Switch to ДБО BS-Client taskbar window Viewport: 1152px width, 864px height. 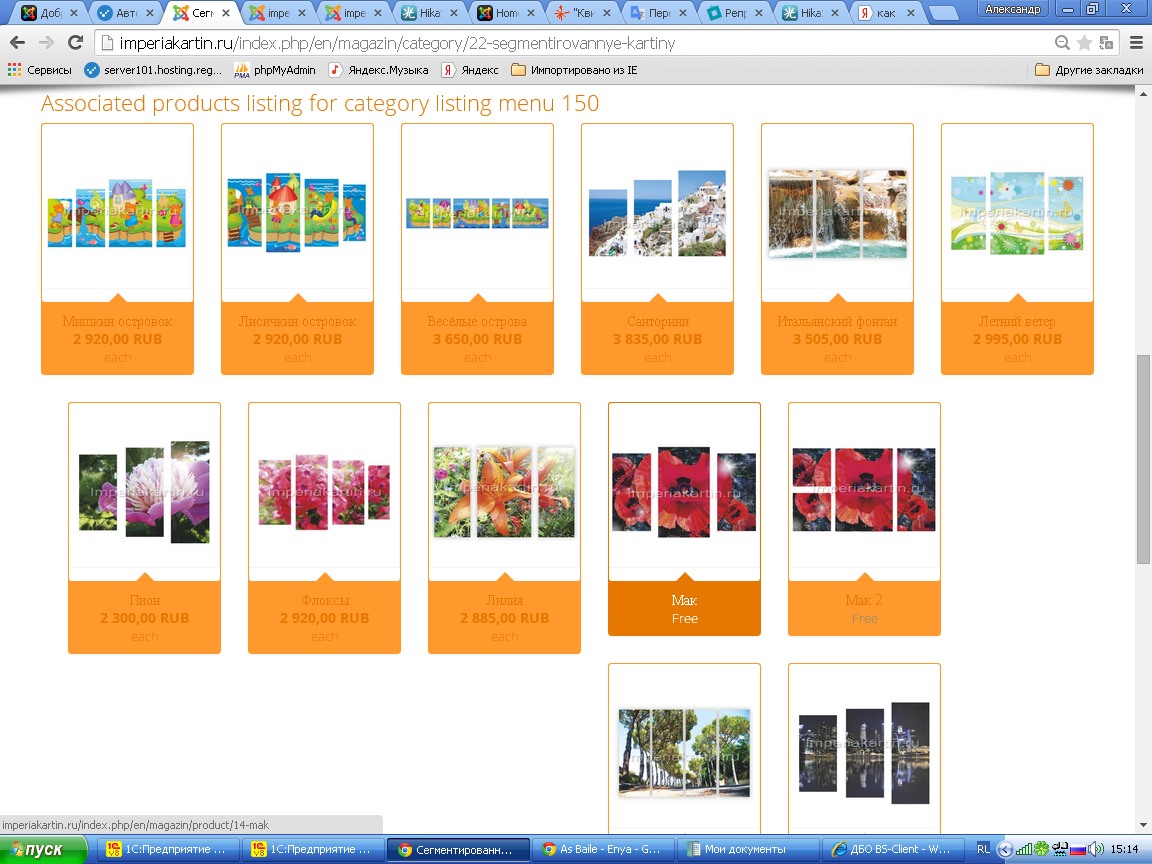892,849
